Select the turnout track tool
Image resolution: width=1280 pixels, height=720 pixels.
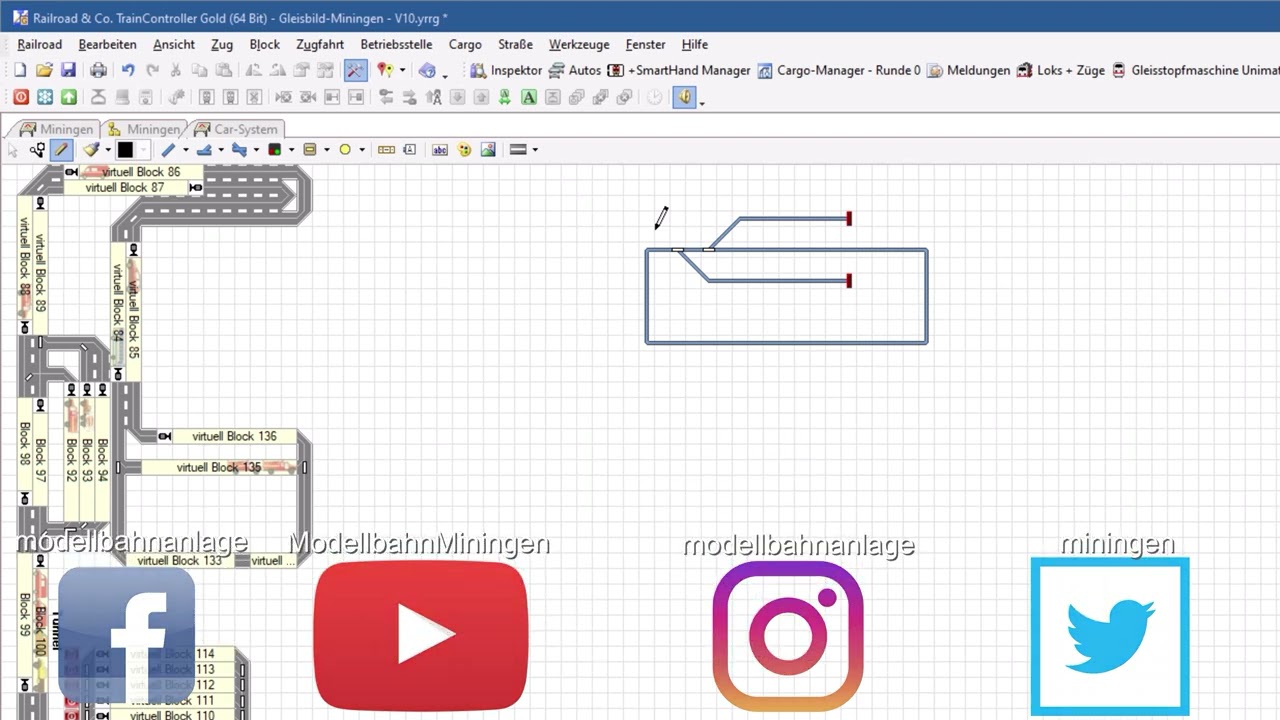pyautogui.click(x=204, y=150)
